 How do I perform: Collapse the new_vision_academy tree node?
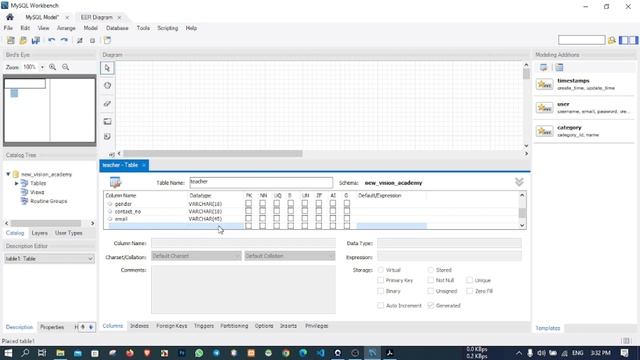tap(8, 174)
